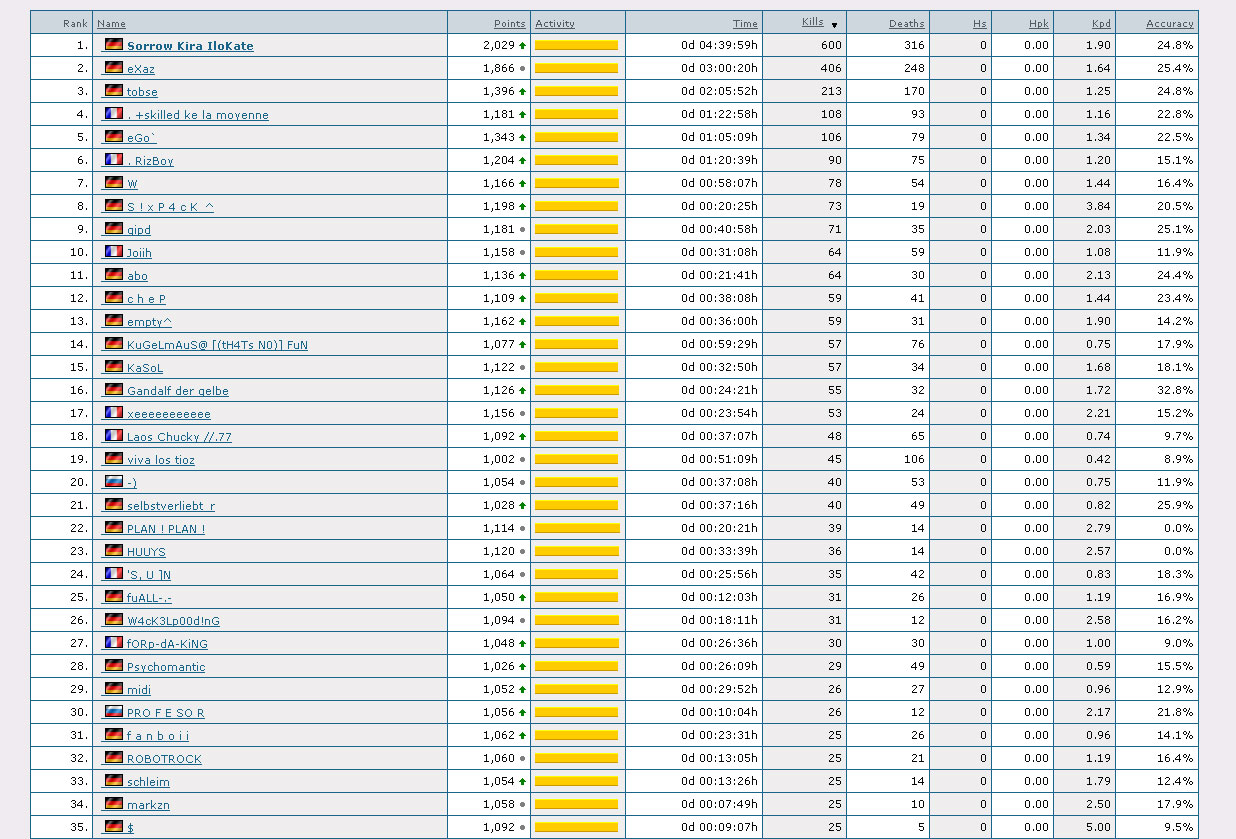Click the flag icon beside xeeeeeeeeeeee

pyautogui.click(x=114, y=413)
